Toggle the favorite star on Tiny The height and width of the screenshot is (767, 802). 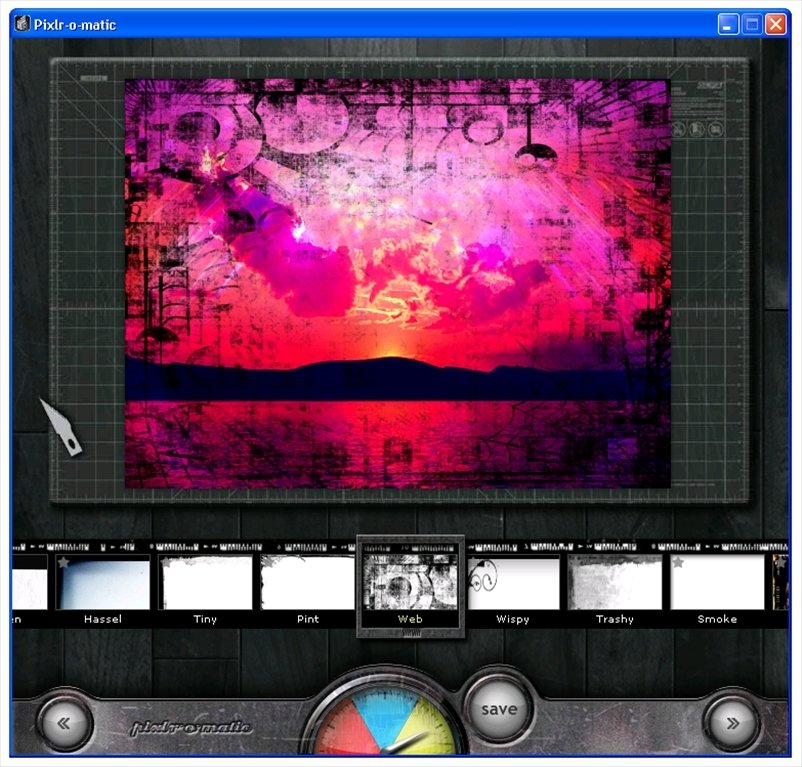[x=166, y=563]
